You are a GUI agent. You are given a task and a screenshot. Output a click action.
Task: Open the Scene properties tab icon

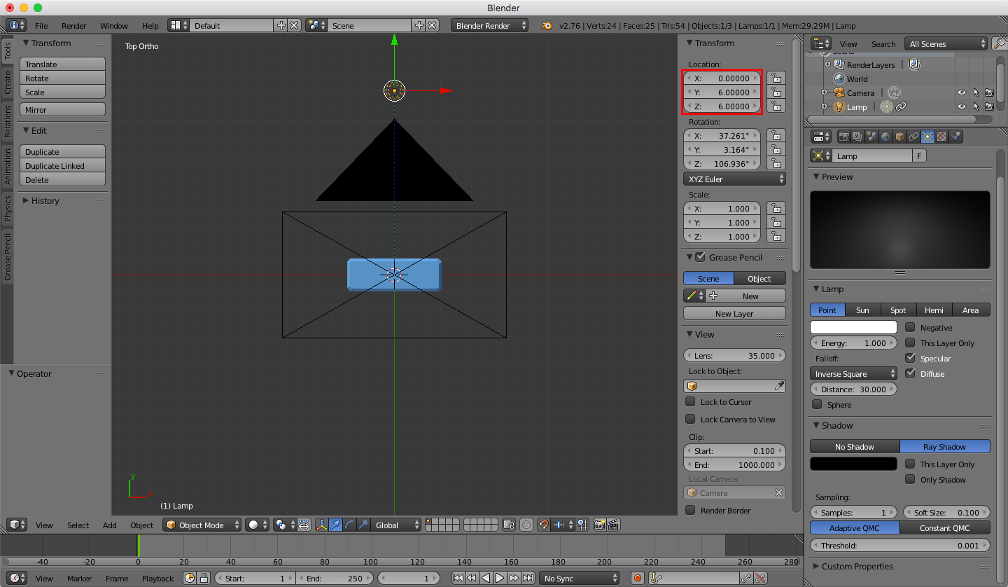[x=872, y=137]
